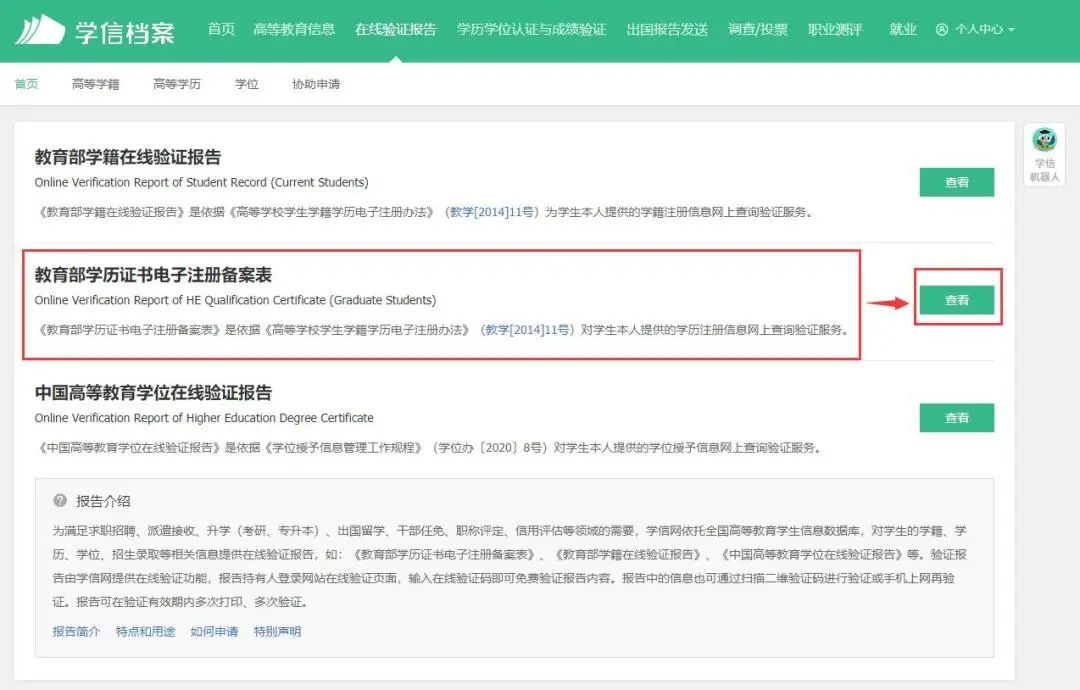This screenshot has height=690, width=1080.
Task: Switch to the 协助申请 tab
Action: click(316, 84)
